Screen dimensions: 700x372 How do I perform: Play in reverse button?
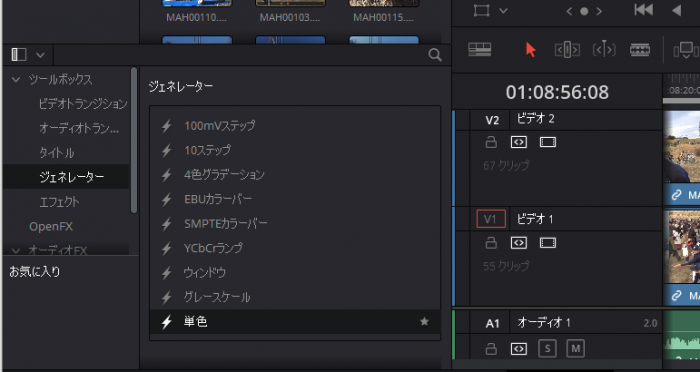tap(677, 10)
